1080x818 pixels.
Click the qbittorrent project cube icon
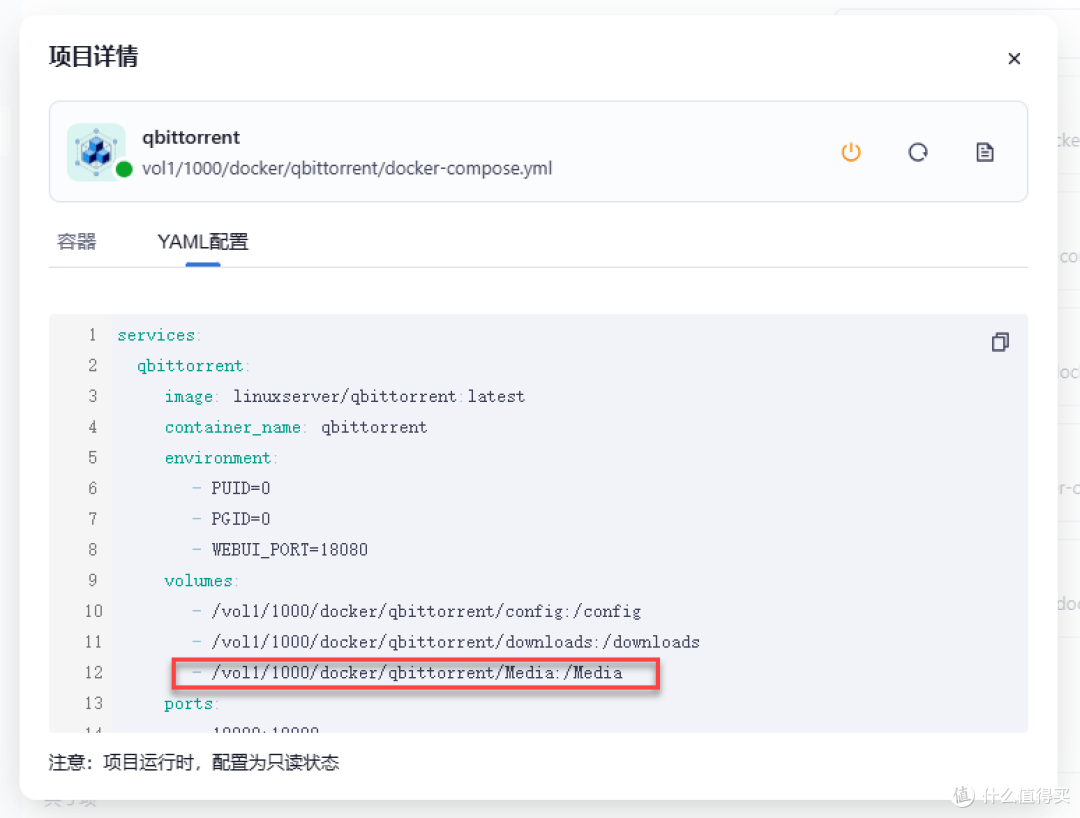pyautogui.click(x=96, y=151)
